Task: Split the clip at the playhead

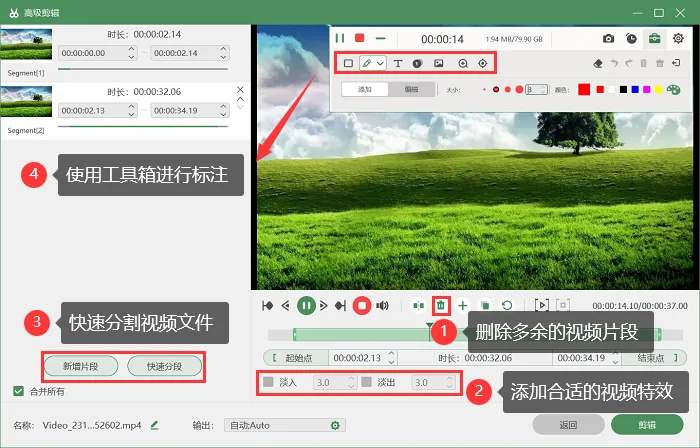Action: pos(418,306)
